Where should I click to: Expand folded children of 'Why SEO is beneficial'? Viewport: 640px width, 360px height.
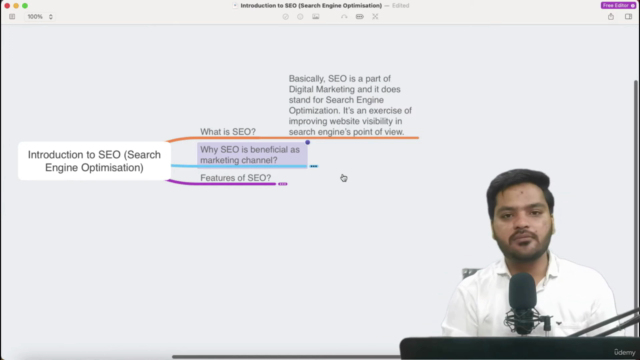[x=313, y=166]
